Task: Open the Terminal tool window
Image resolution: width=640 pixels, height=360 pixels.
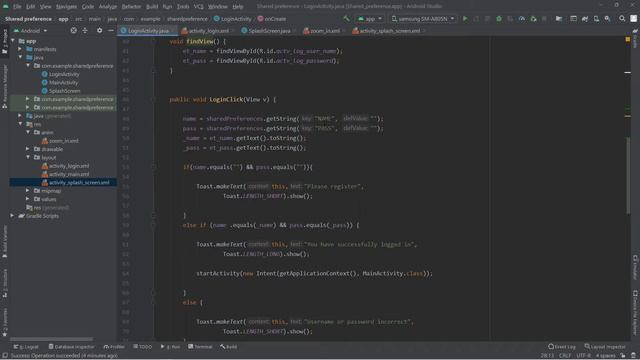Action: pyautogui.click(x=200, y=347)
